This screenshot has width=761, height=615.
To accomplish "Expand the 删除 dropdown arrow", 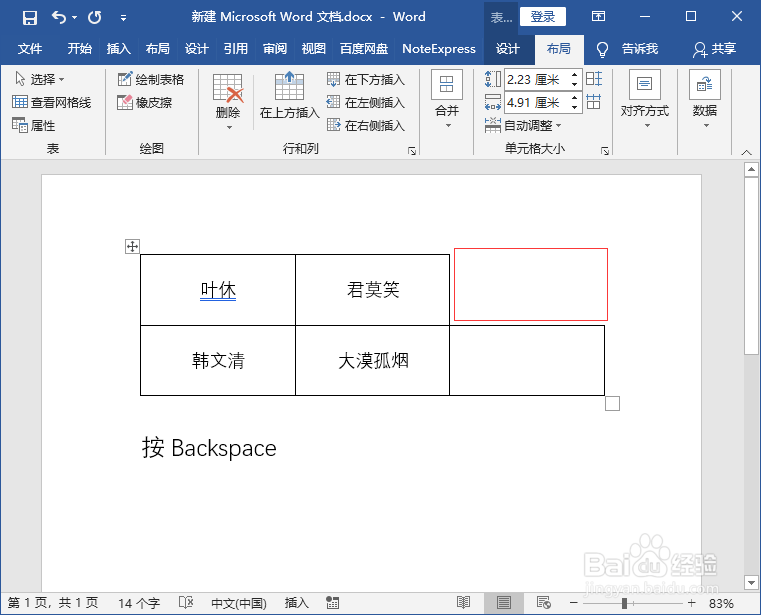I will pos(229,127).
